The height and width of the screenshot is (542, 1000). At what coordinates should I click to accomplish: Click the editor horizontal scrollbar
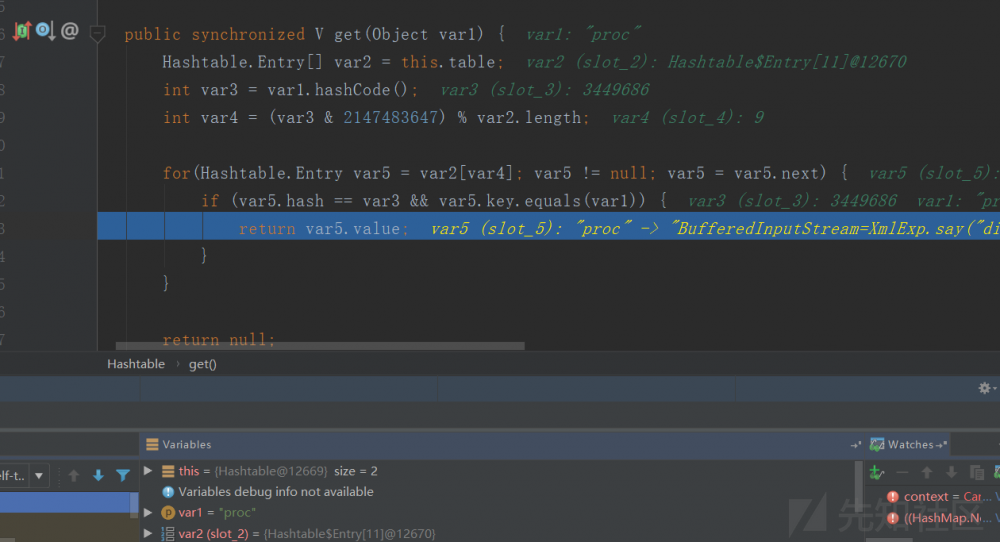pyautogui.click(x=320, y=346)
